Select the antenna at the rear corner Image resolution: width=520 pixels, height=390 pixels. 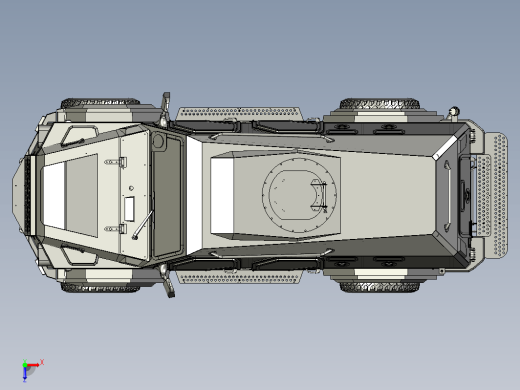point(453,113)
